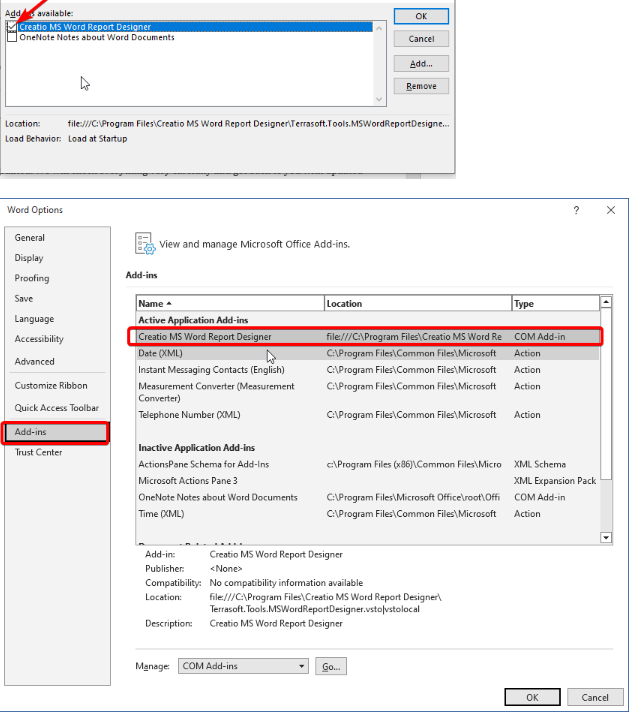
Task: Close the Word Options dialog
Action: (611, 210)
